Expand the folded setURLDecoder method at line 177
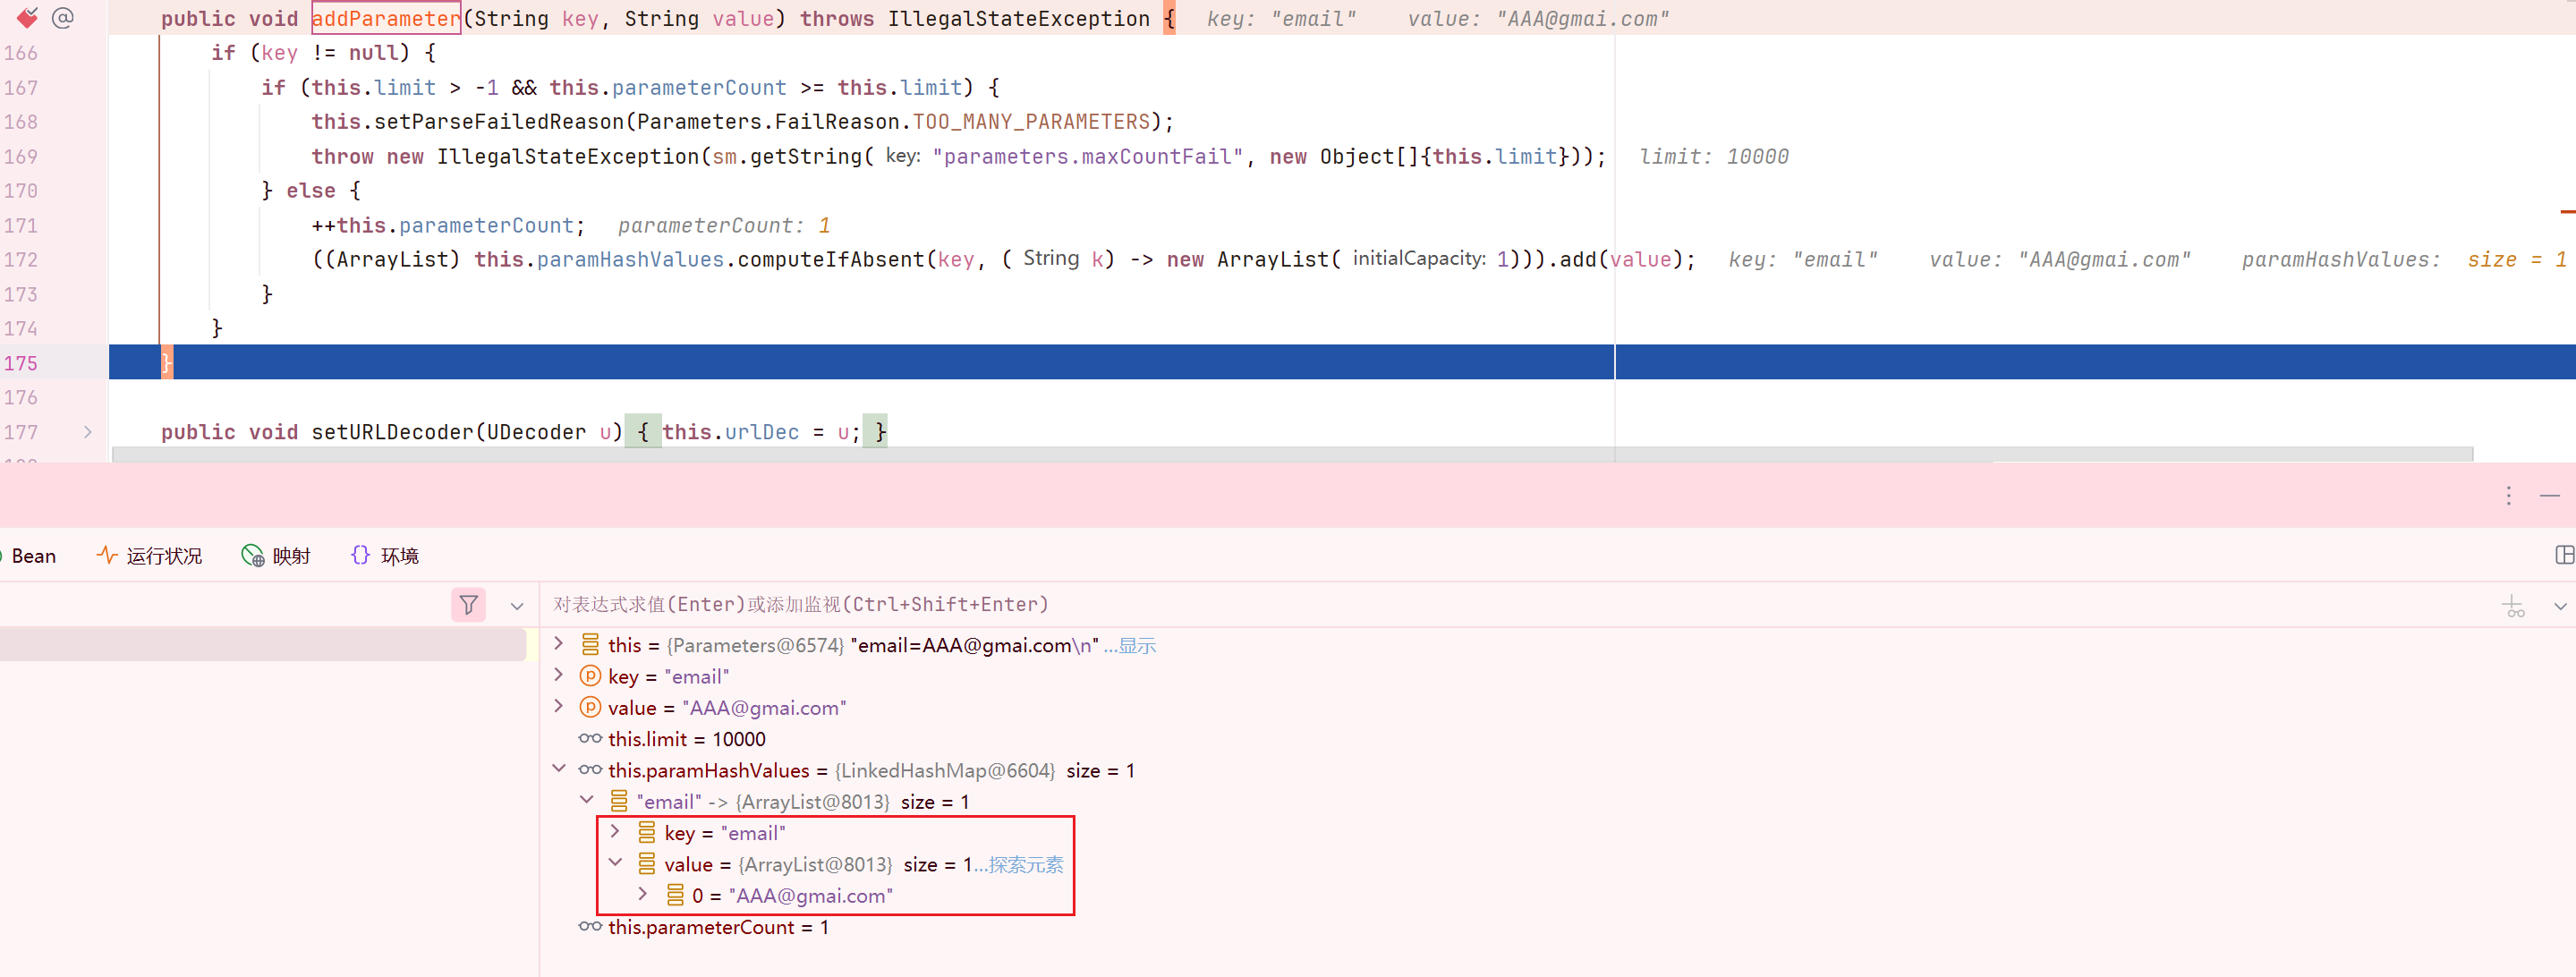The image size is (2576, 977). click(88, 432)
